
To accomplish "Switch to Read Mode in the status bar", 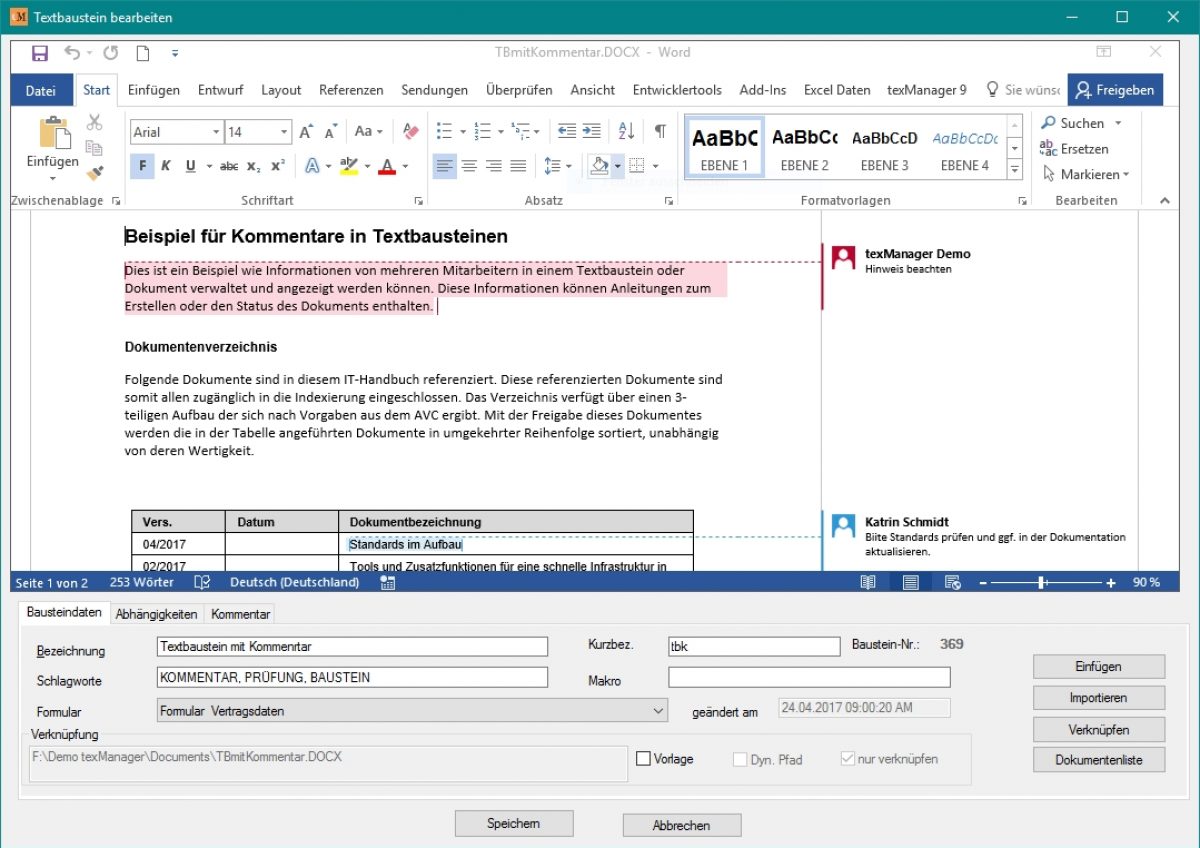I will click(x=868, y=582).
